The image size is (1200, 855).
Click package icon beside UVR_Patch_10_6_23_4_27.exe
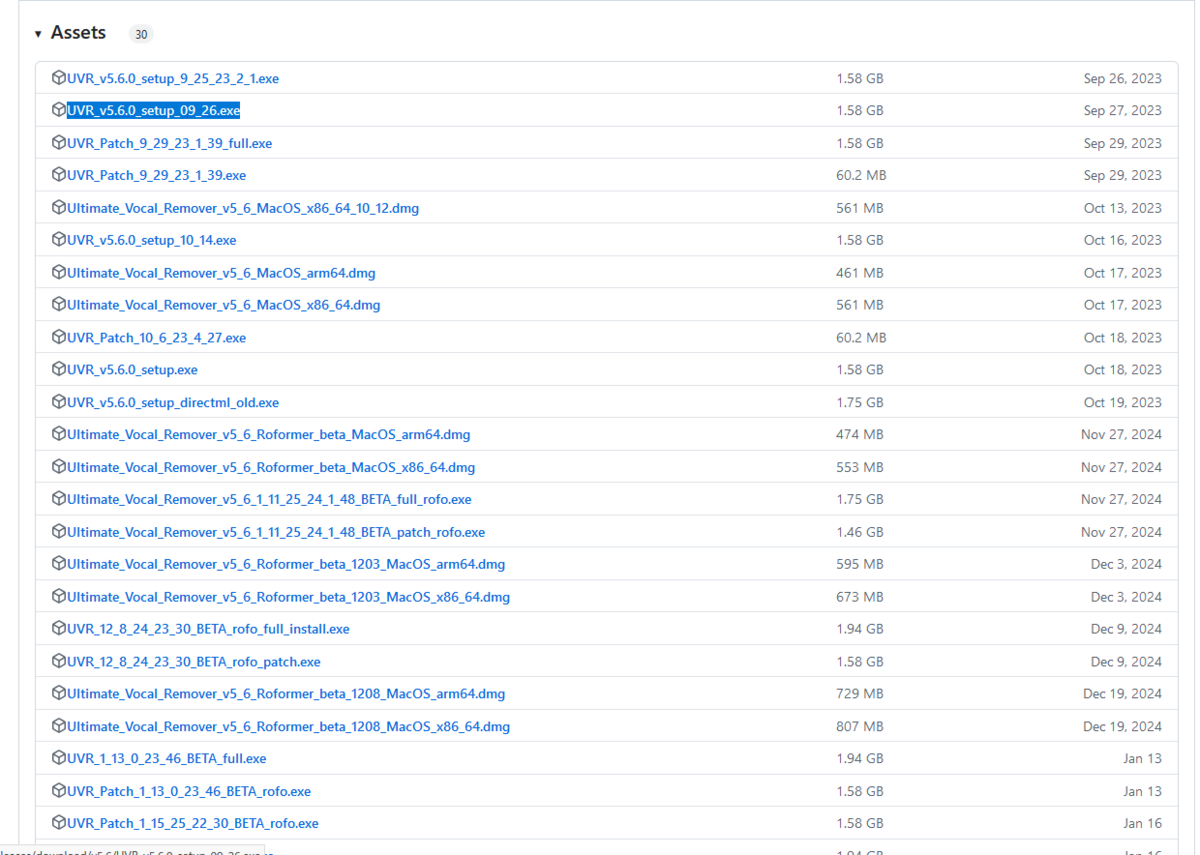(59, 338)
